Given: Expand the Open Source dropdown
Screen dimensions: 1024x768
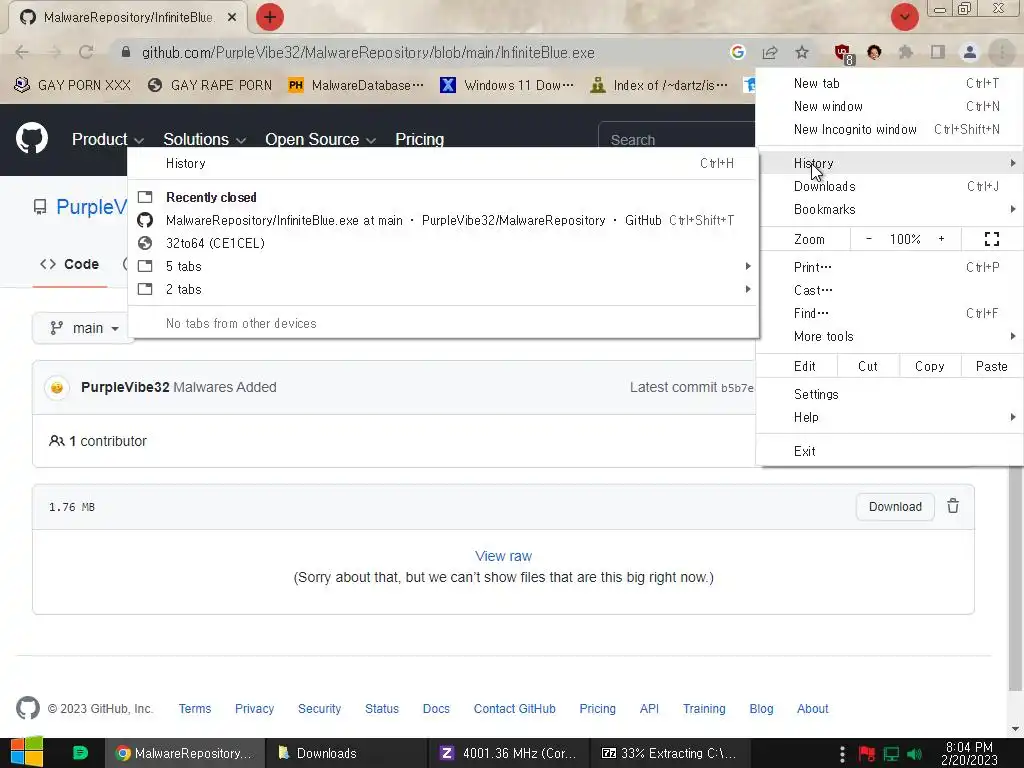Looking at the screenshot, I should [x=320, y=139].
